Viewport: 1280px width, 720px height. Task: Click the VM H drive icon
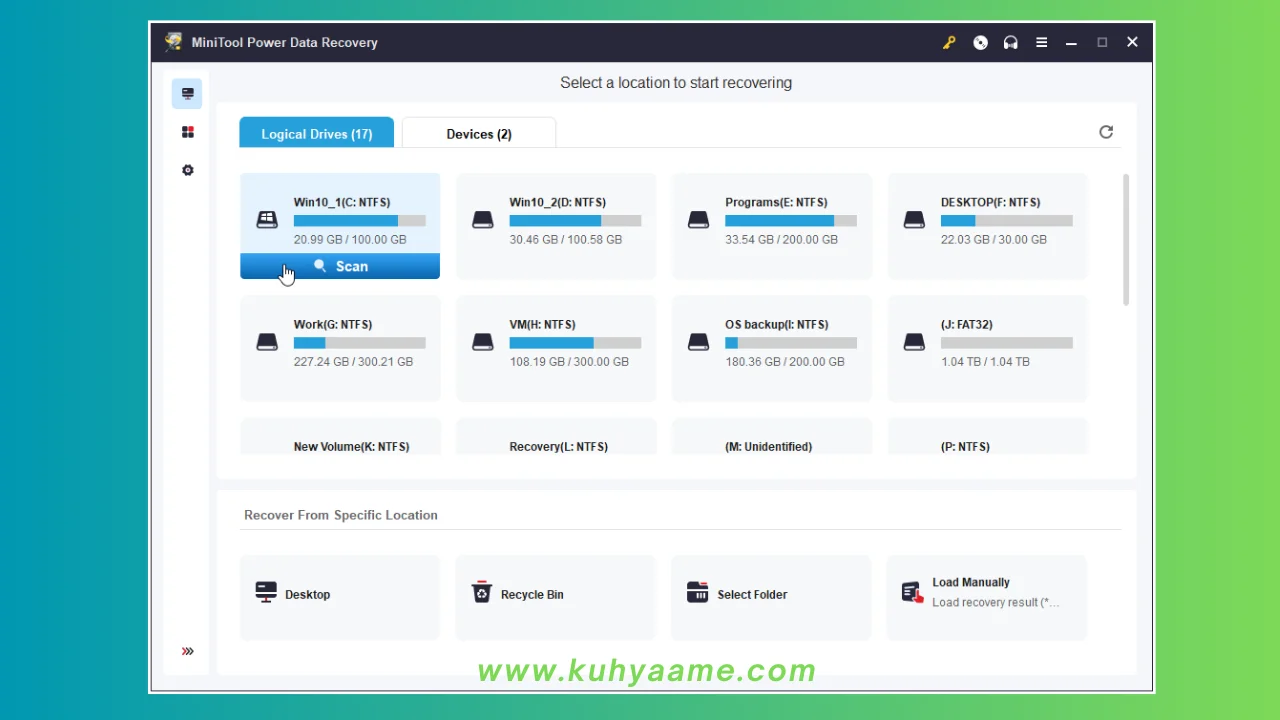pos(483,342)
